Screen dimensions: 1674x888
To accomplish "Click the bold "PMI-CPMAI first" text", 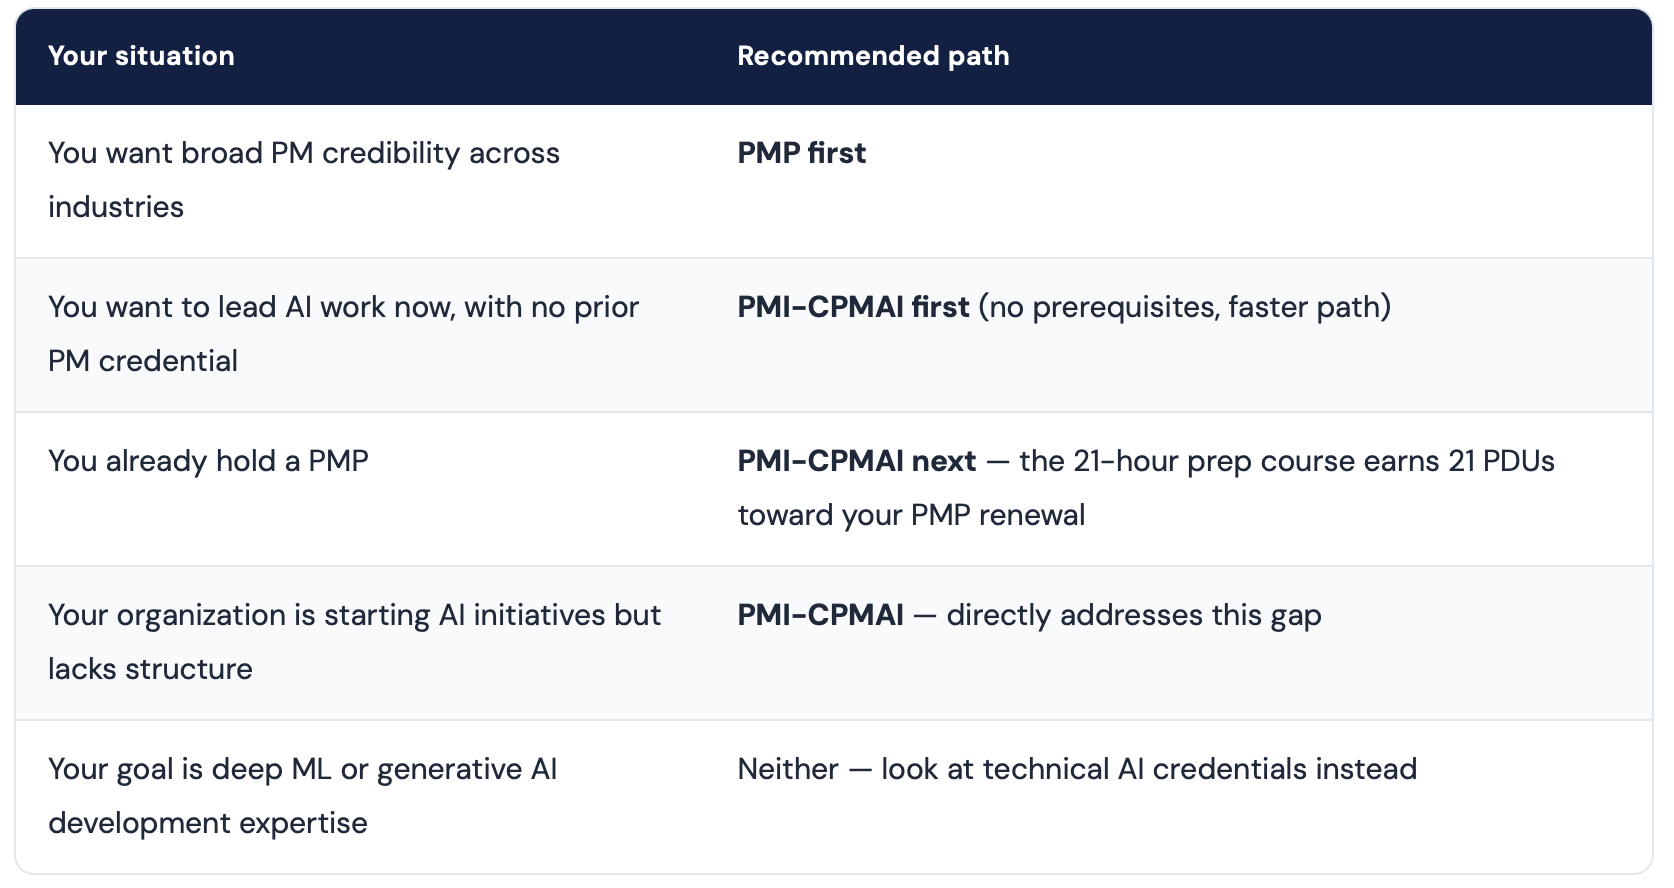I will click(853, 307).
